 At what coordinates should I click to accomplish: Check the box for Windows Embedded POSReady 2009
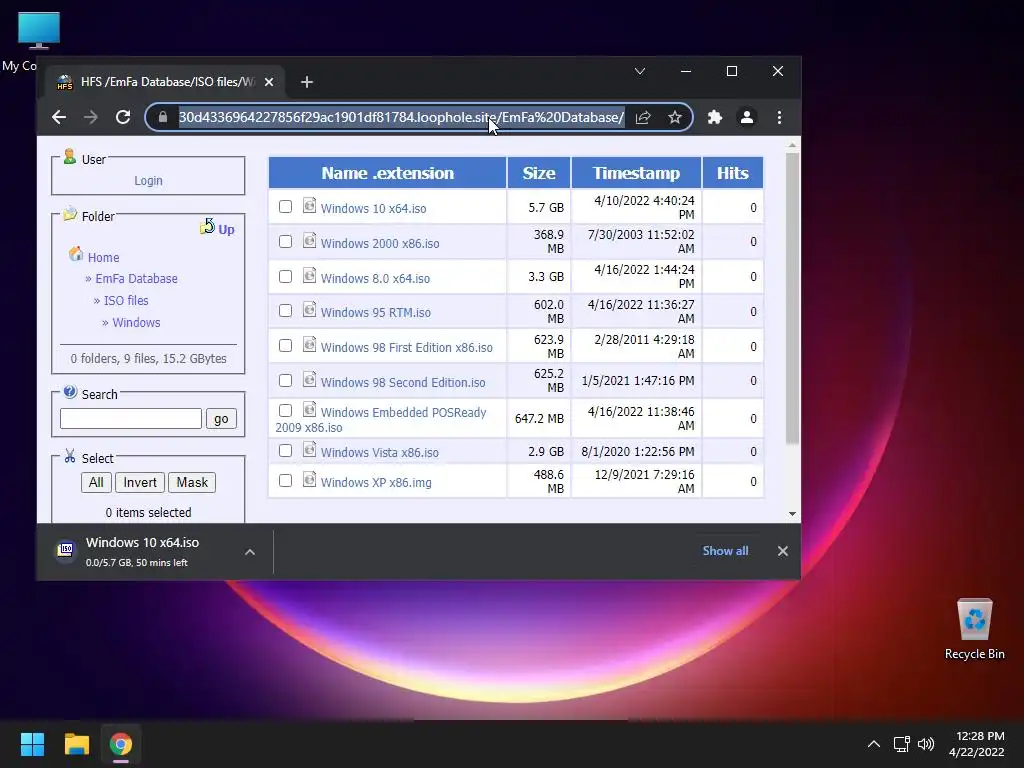(x=285, y=411)
